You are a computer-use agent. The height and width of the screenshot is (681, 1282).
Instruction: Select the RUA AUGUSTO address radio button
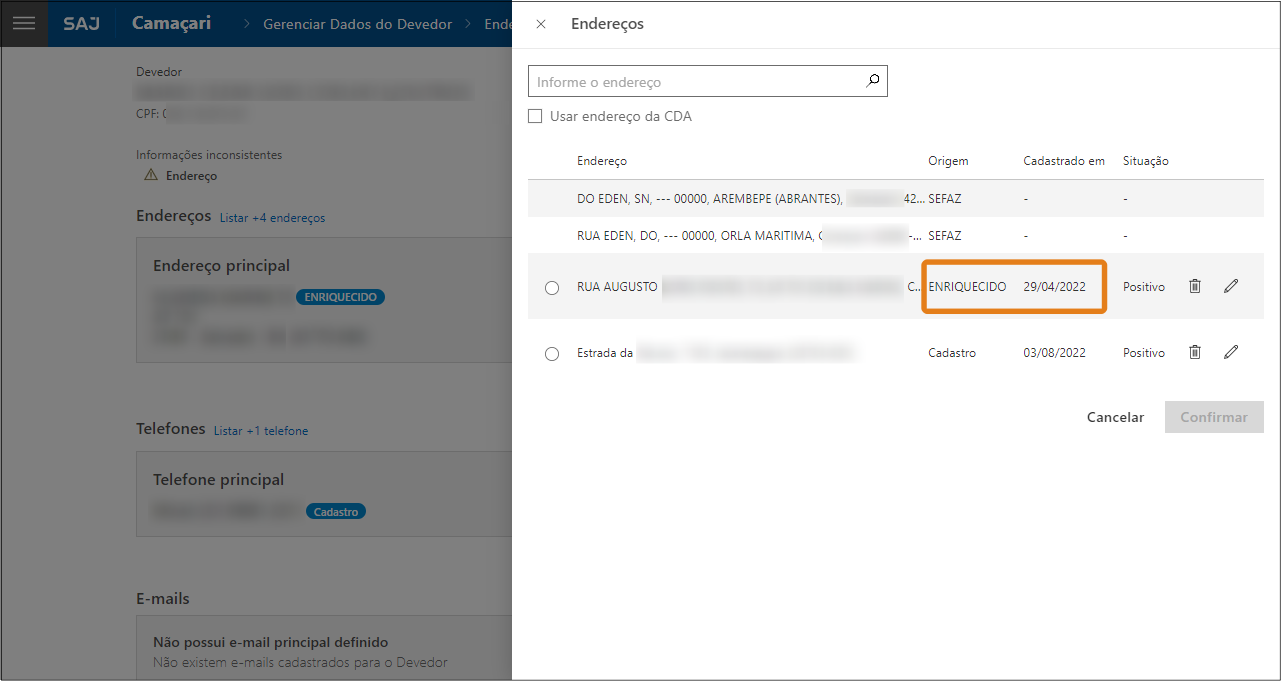coord(551,286)
